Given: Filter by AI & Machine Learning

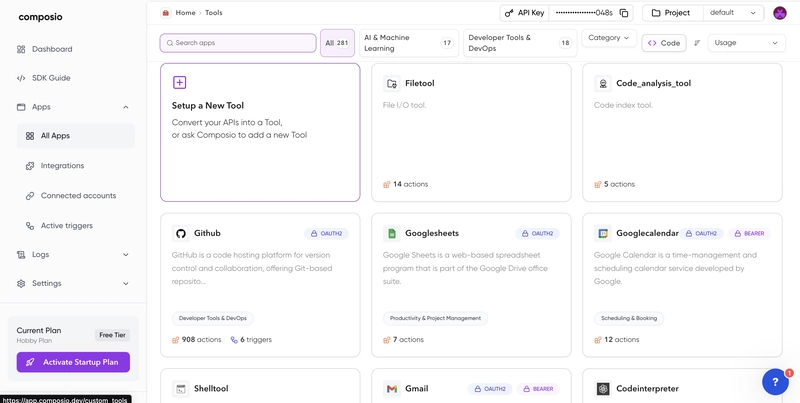Looking at the screenshot, I should [409, 43].
